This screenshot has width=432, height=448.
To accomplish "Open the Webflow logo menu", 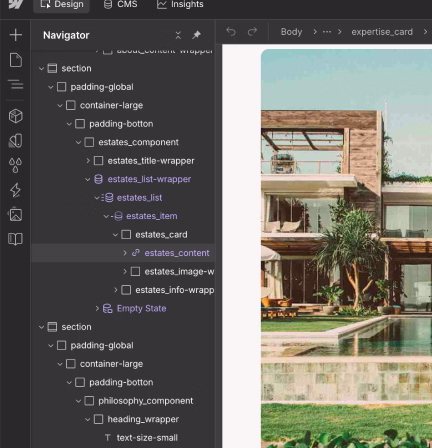I will click(16, 4).
